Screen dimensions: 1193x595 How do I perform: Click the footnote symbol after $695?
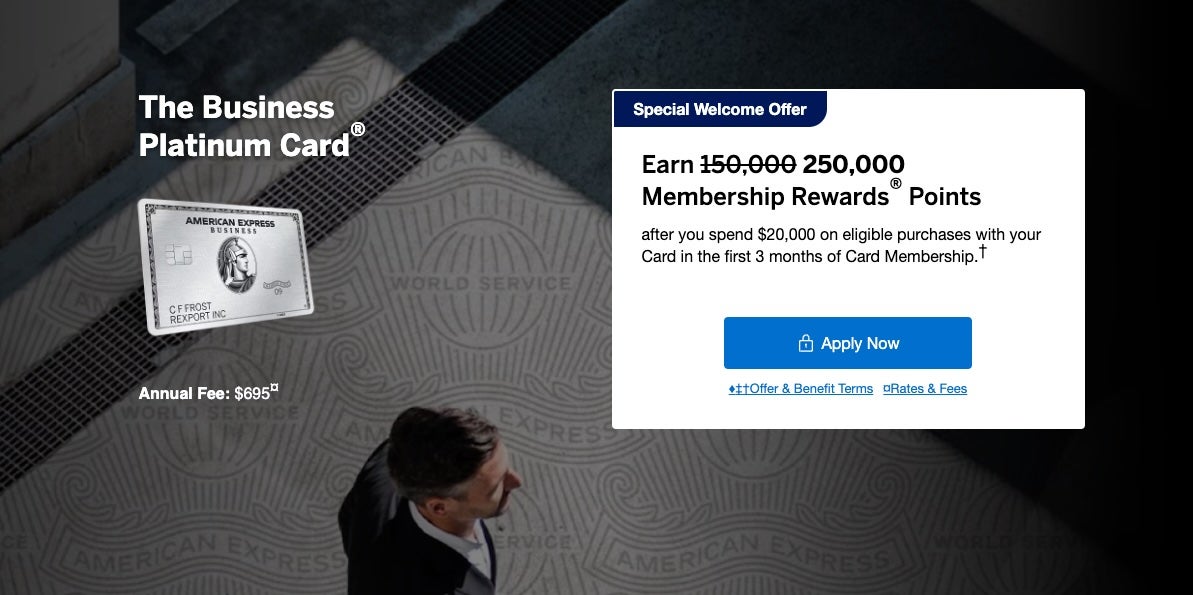[x=275, y=388]
